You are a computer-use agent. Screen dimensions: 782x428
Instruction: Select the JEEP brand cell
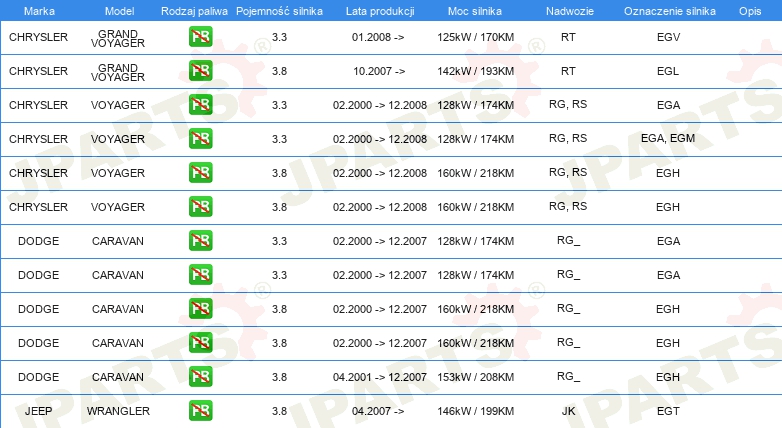click(38, 411)
